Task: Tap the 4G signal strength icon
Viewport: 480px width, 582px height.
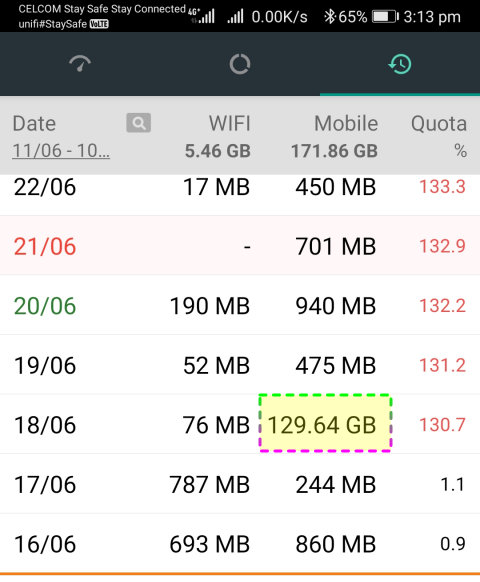Action: (x=202, y=16)
